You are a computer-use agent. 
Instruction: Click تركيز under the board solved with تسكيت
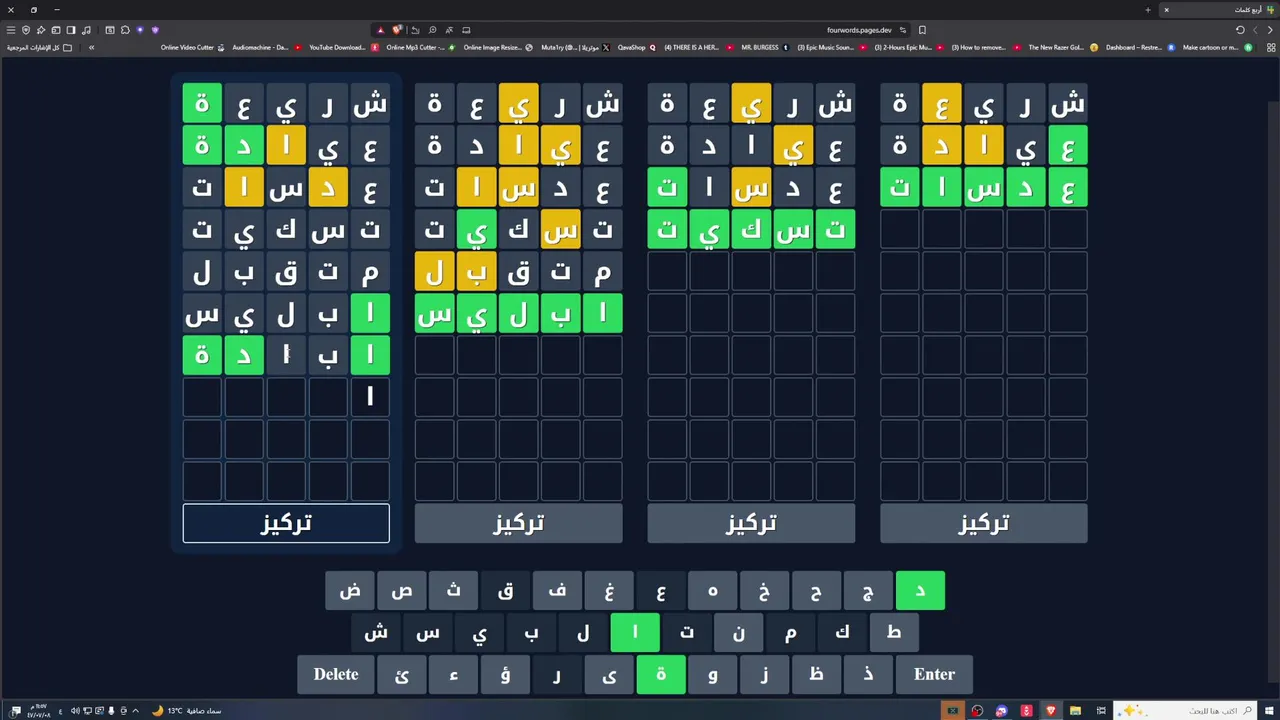click(x=751, y=523)
